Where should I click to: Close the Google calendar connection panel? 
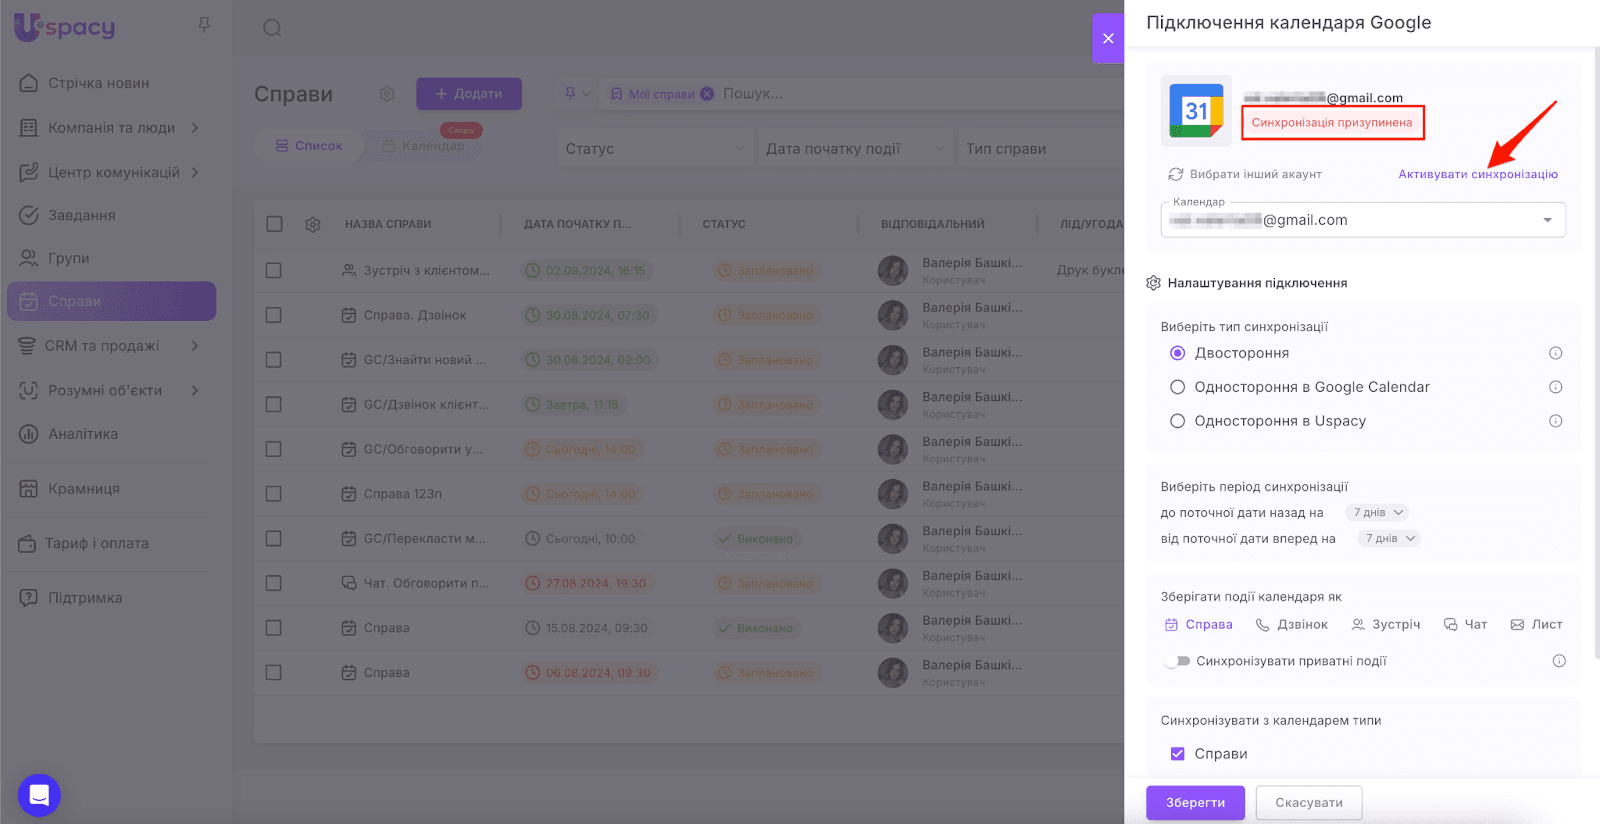click(1108, 39)
